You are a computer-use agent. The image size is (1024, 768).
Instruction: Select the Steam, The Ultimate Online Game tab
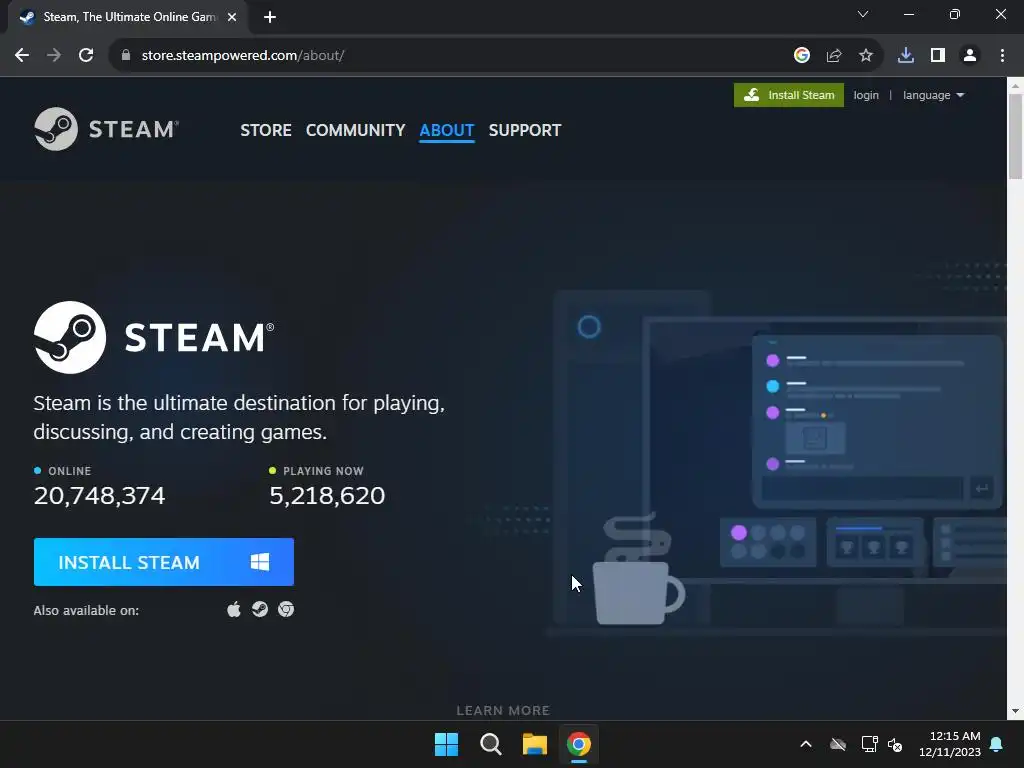point(128,17)
